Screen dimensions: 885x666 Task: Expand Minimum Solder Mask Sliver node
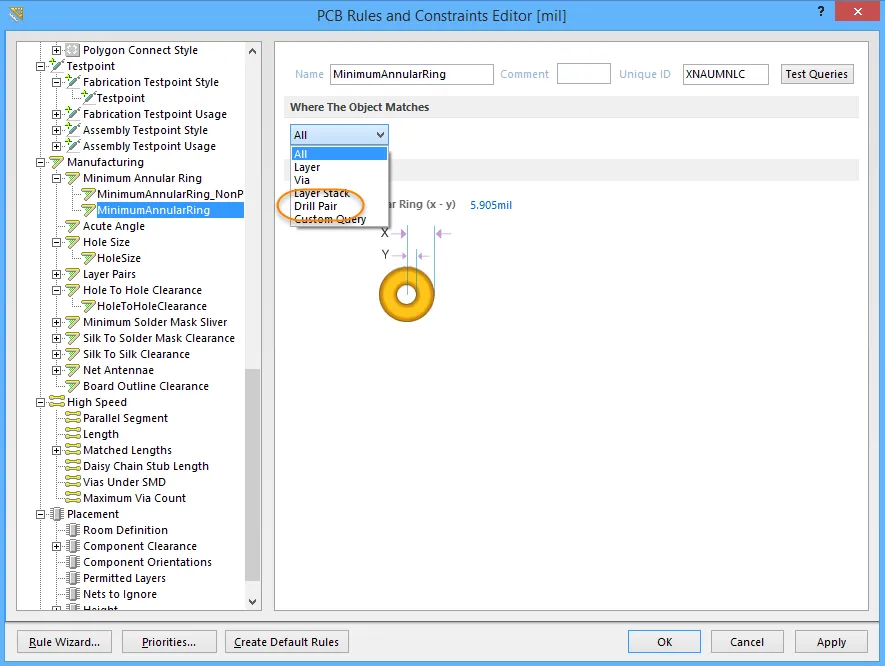tap(56, 322)
